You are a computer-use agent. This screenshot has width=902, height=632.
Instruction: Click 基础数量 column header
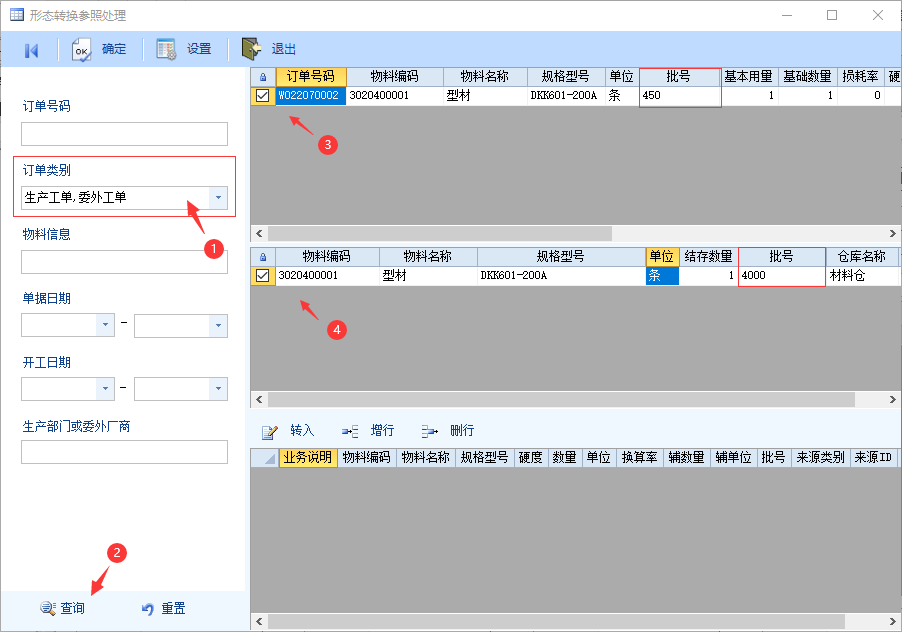coord(808,76)
